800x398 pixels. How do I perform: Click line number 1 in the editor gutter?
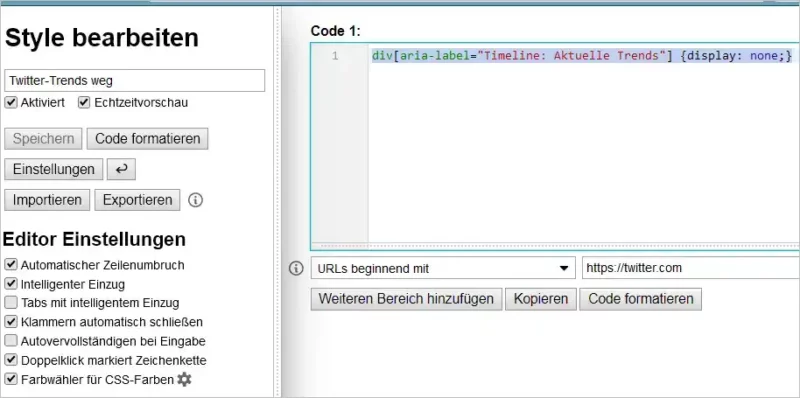point(335,56)
